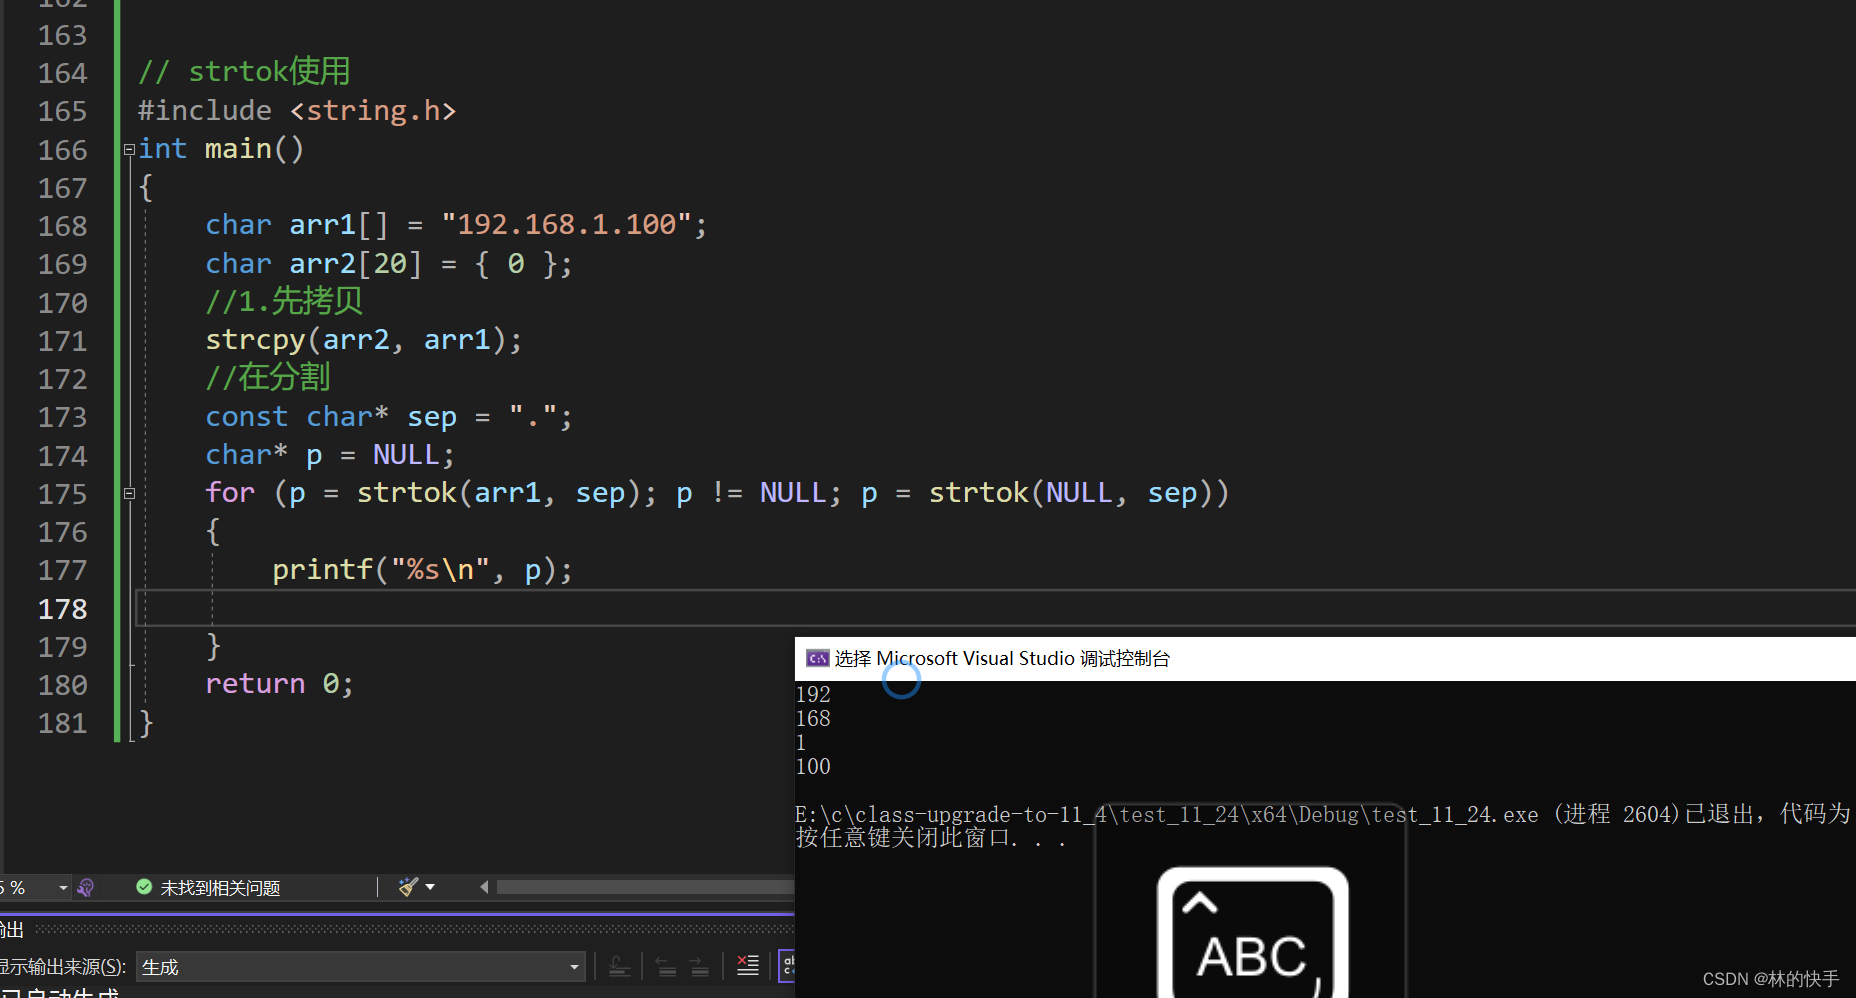Click the //1.先拷贝 comment
Screen dimensions: 1856x998
284,301
